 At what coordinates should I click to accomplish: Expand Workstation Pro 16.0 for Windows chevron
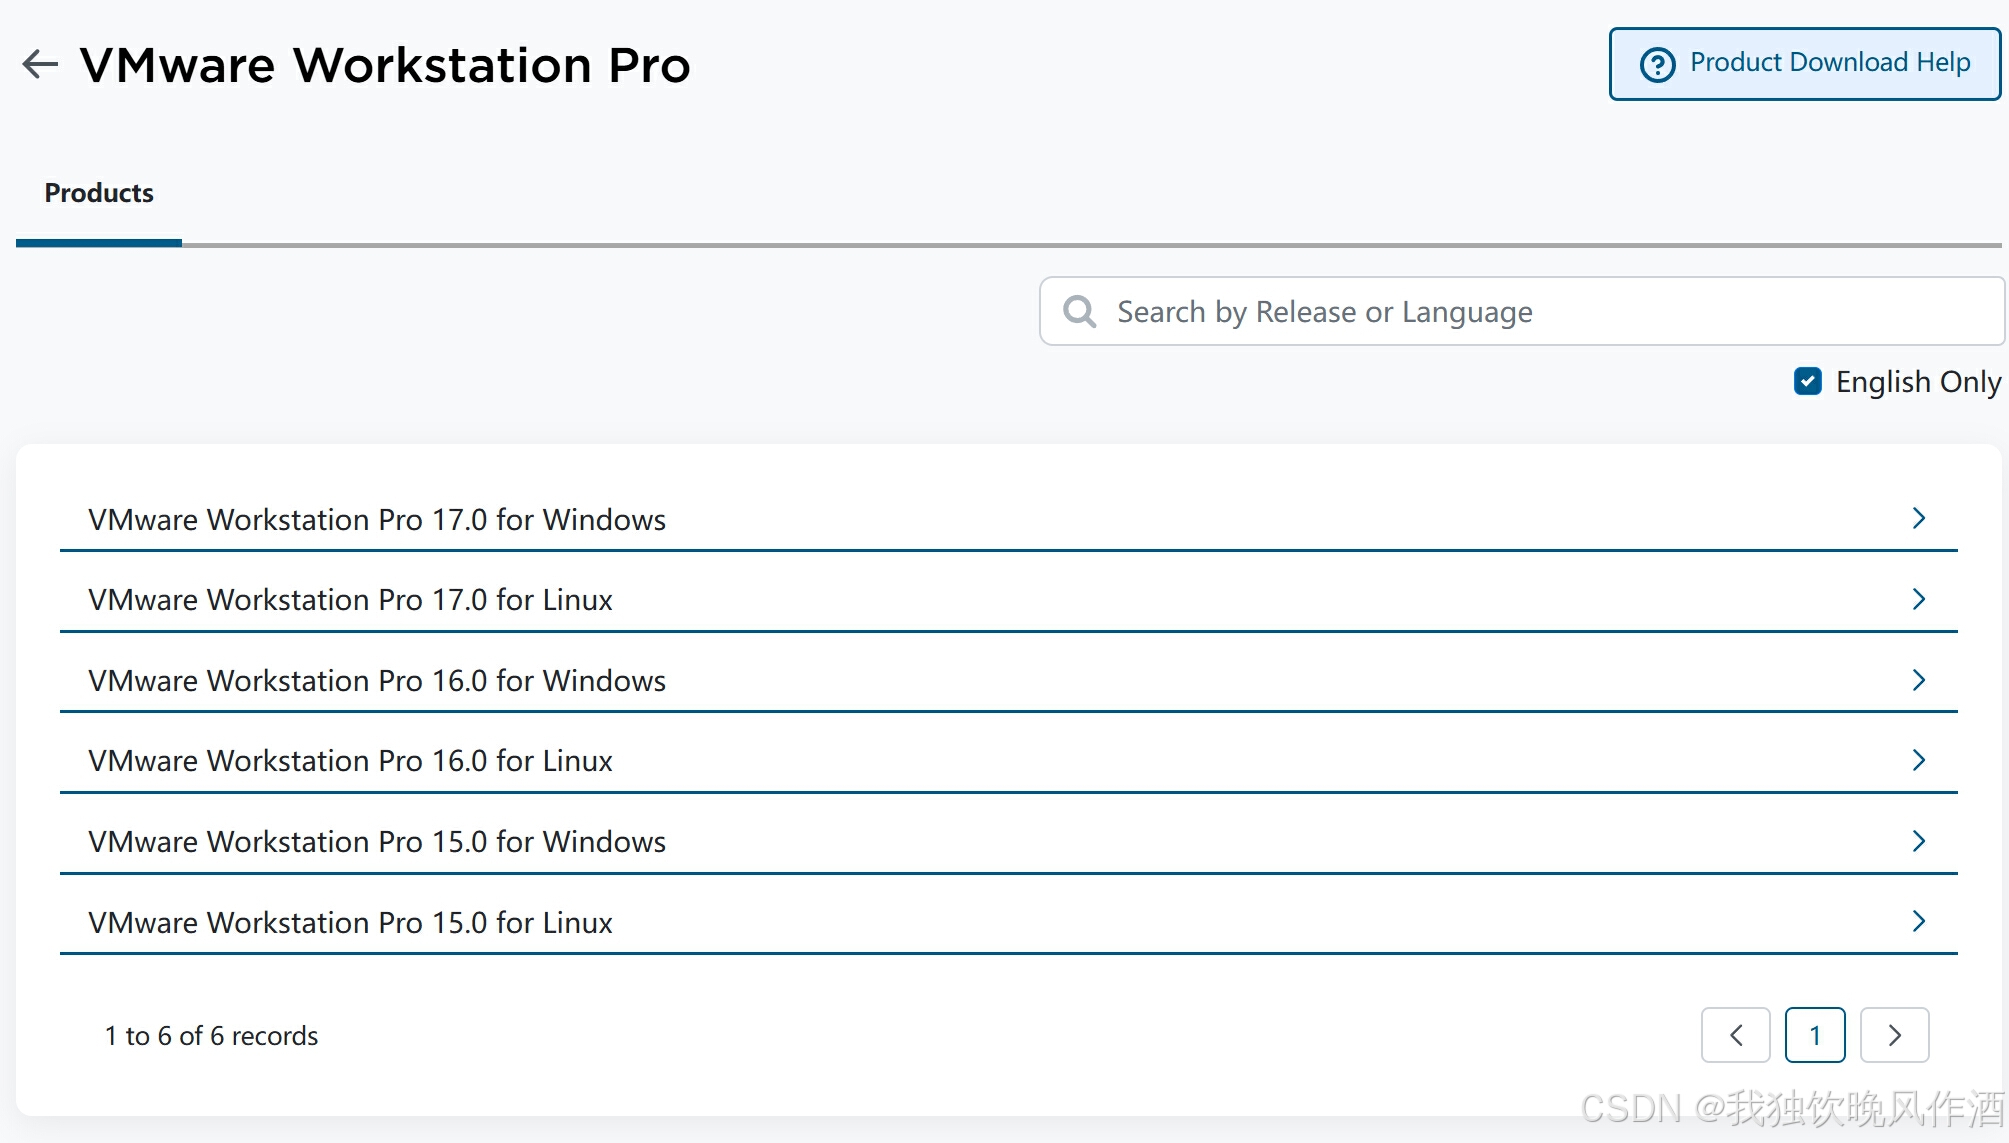1918,680
